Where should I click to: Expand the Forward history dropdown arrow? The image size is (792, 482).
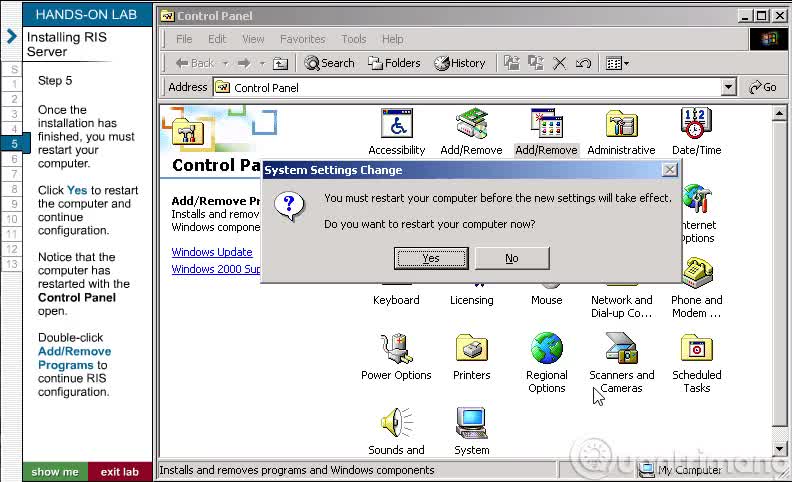262,64
